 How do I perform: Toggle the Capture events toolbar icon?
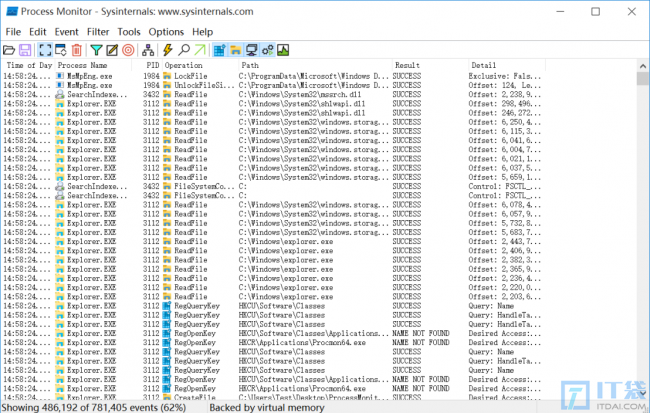(x=45, y=50)
